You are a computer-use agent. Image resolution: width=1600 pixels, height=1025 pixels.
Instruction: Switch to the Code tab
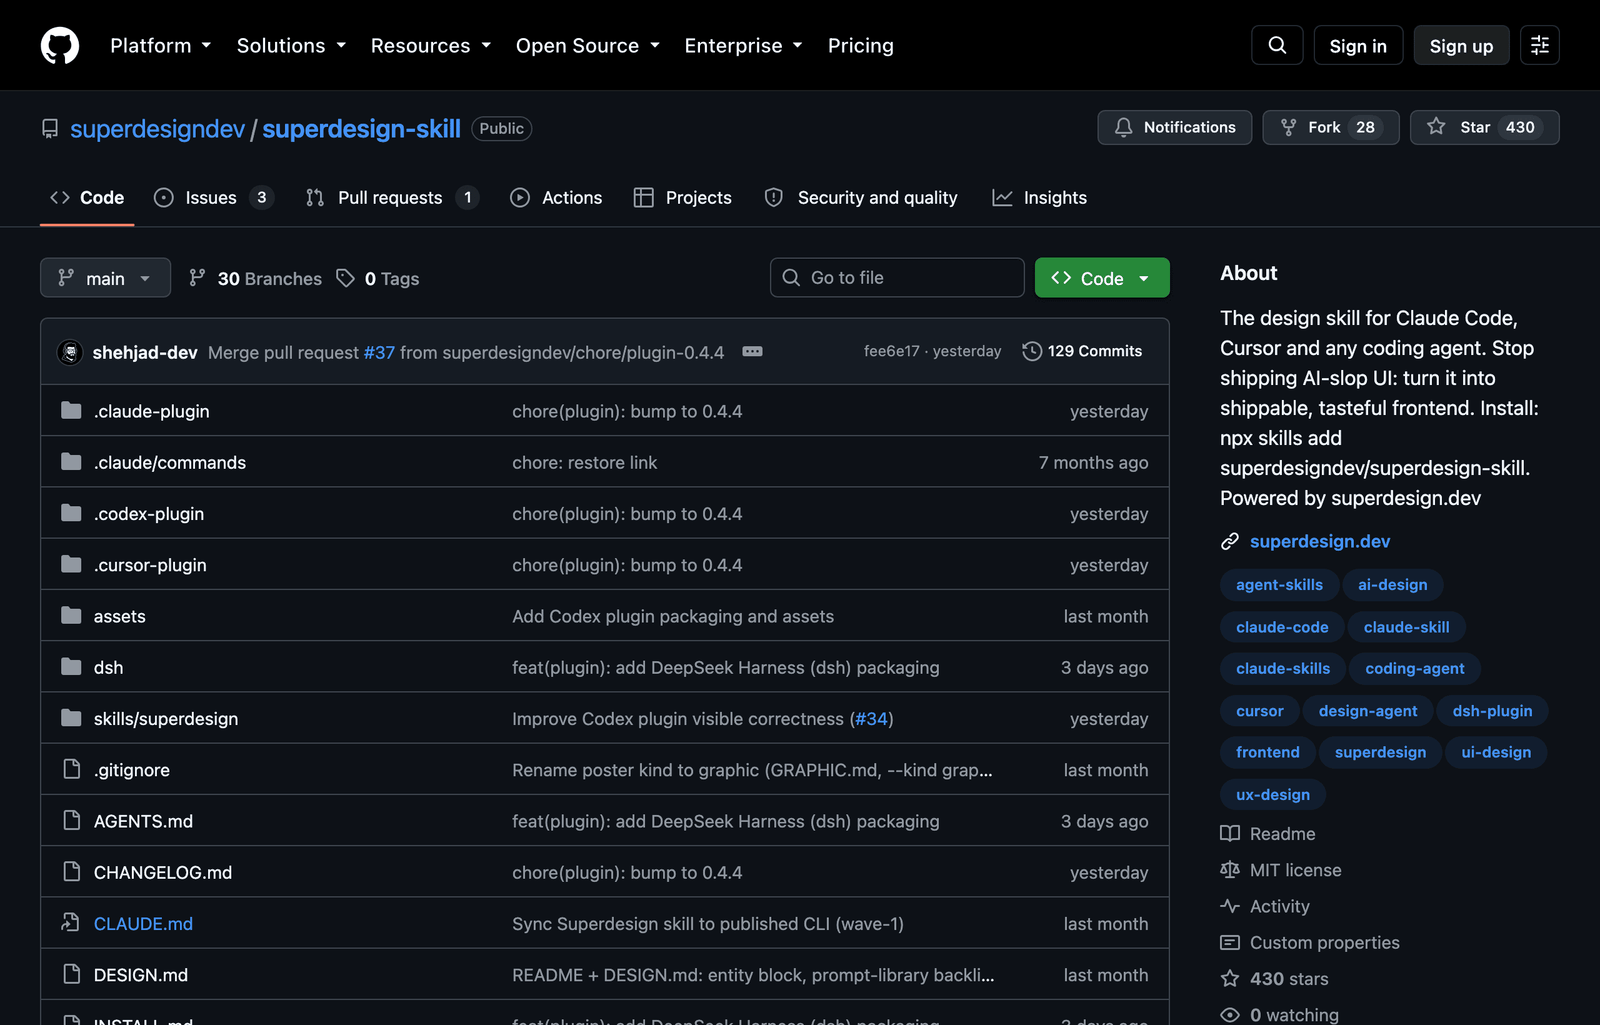87,198
